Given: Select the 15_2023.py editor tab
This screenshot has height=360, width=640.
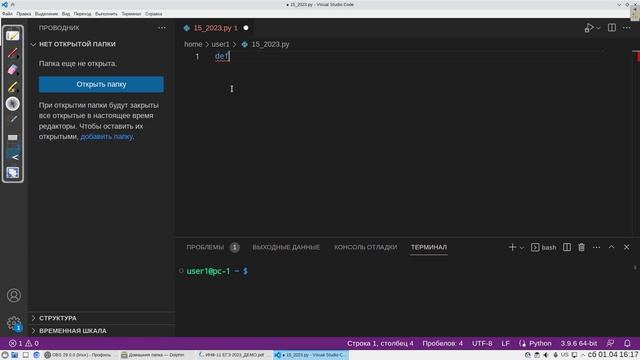Looking at the screenshot, I should pos(215,28).
